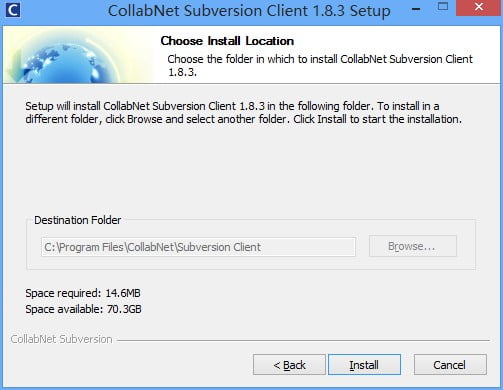Click the 'Space required: 14.6MB' text
This screenshot has height=390, width=503.
pyautogui.click(x=83, y=293)
